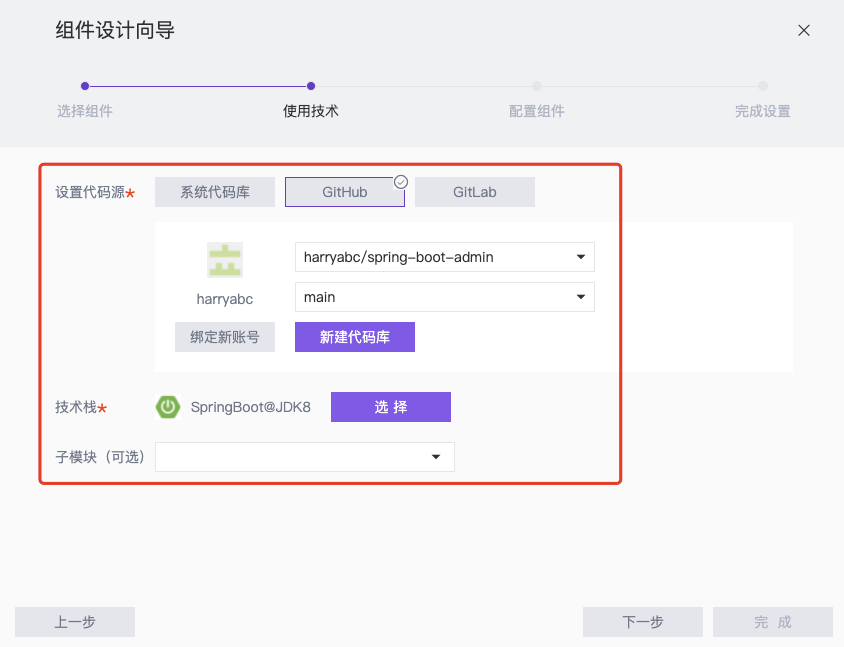Click the harryabc account avatar

point(225,260)
